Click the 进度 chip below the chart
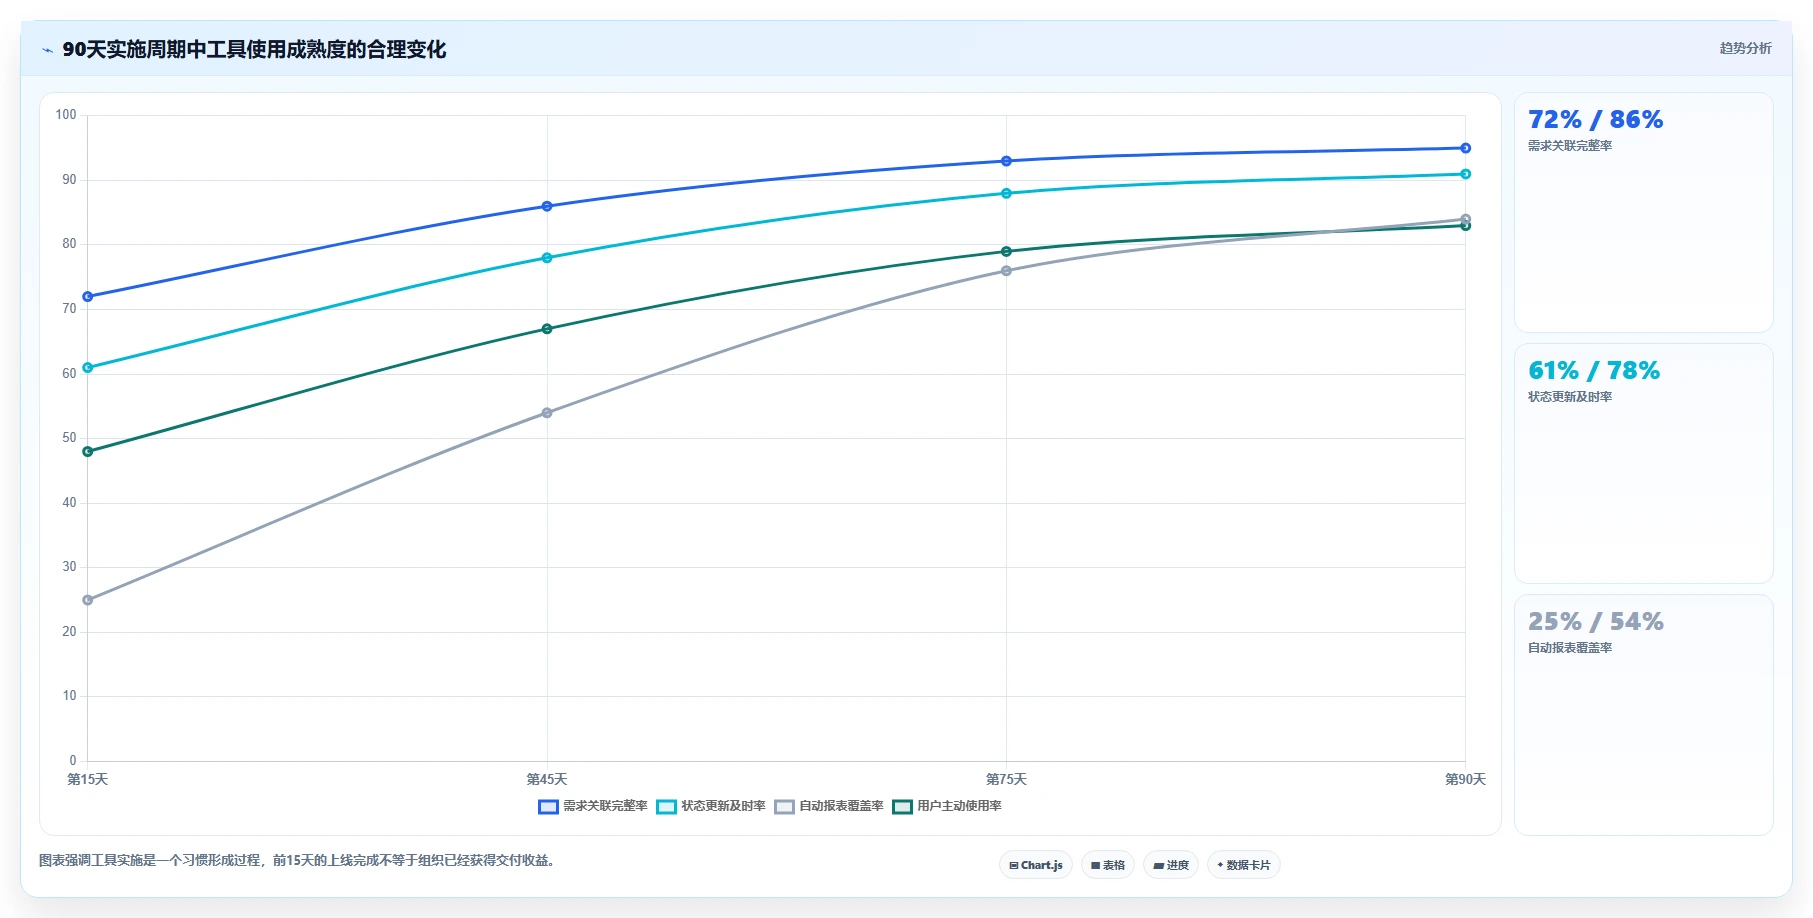 (x=1171, y=865)
